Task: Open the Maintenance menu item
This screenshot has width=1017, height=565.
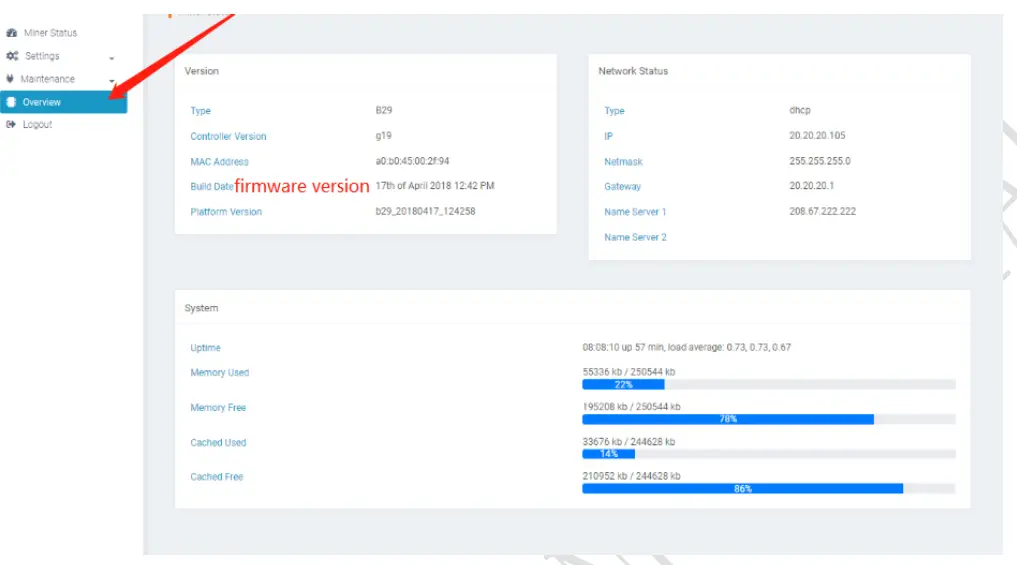Action: [x=47, y=78]
